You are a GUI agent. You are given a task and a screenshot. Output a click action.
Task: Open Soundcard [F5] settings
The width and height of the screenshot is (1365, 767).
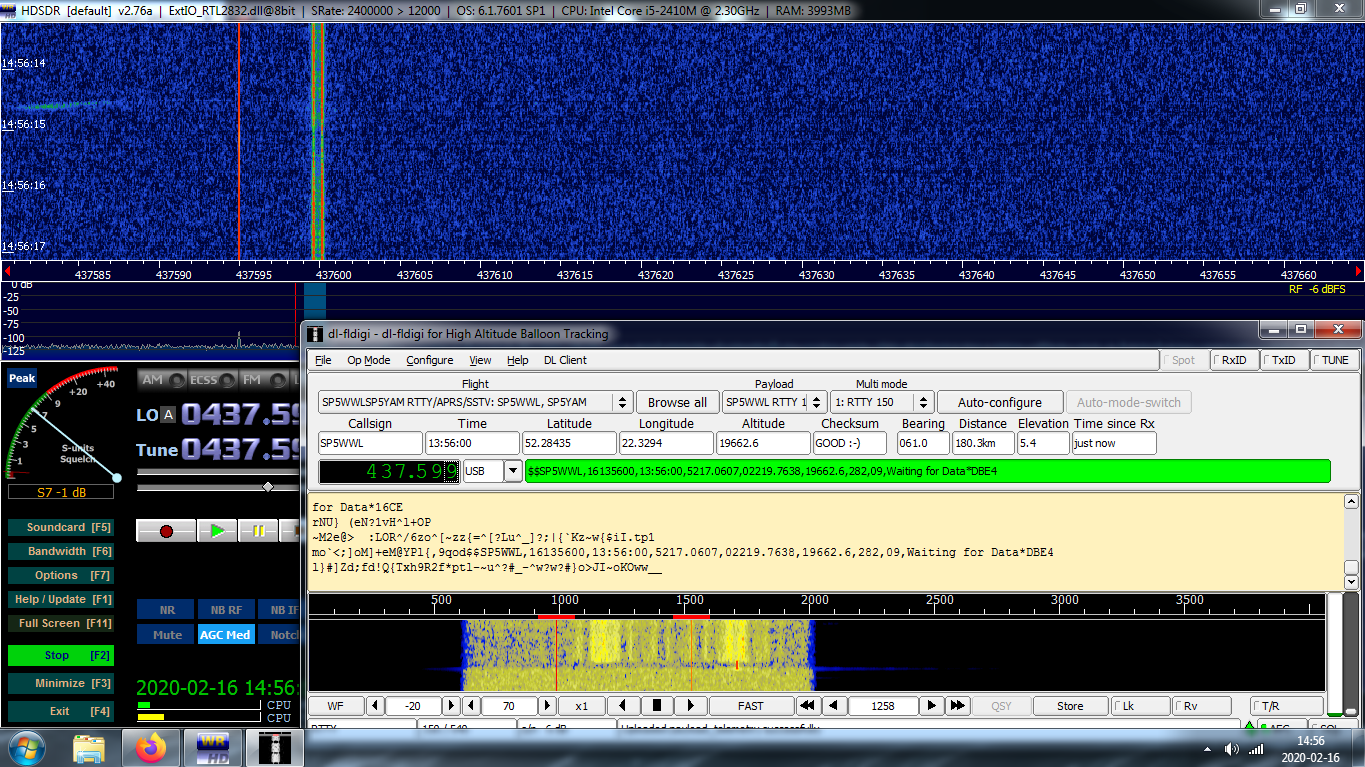coord(60,527)
